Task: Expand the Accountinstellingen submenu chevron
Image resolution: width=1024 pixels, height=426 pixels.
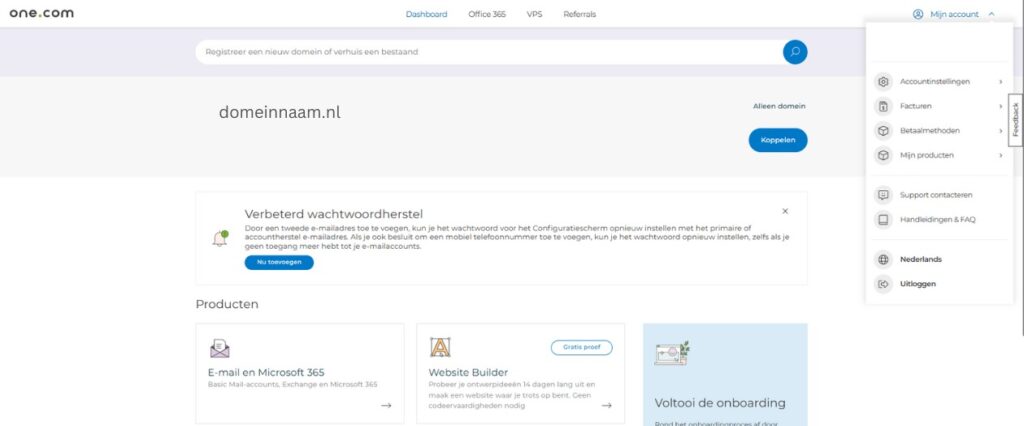Action: tap(1000, 82)
